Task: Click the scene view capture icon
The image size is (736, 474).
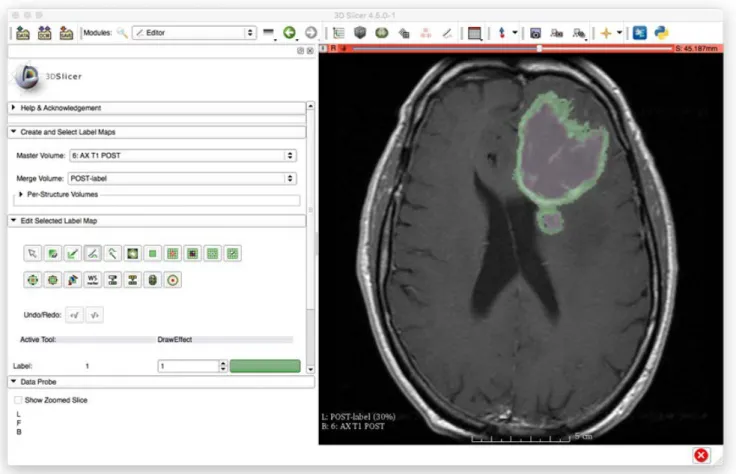Action: 557,33
